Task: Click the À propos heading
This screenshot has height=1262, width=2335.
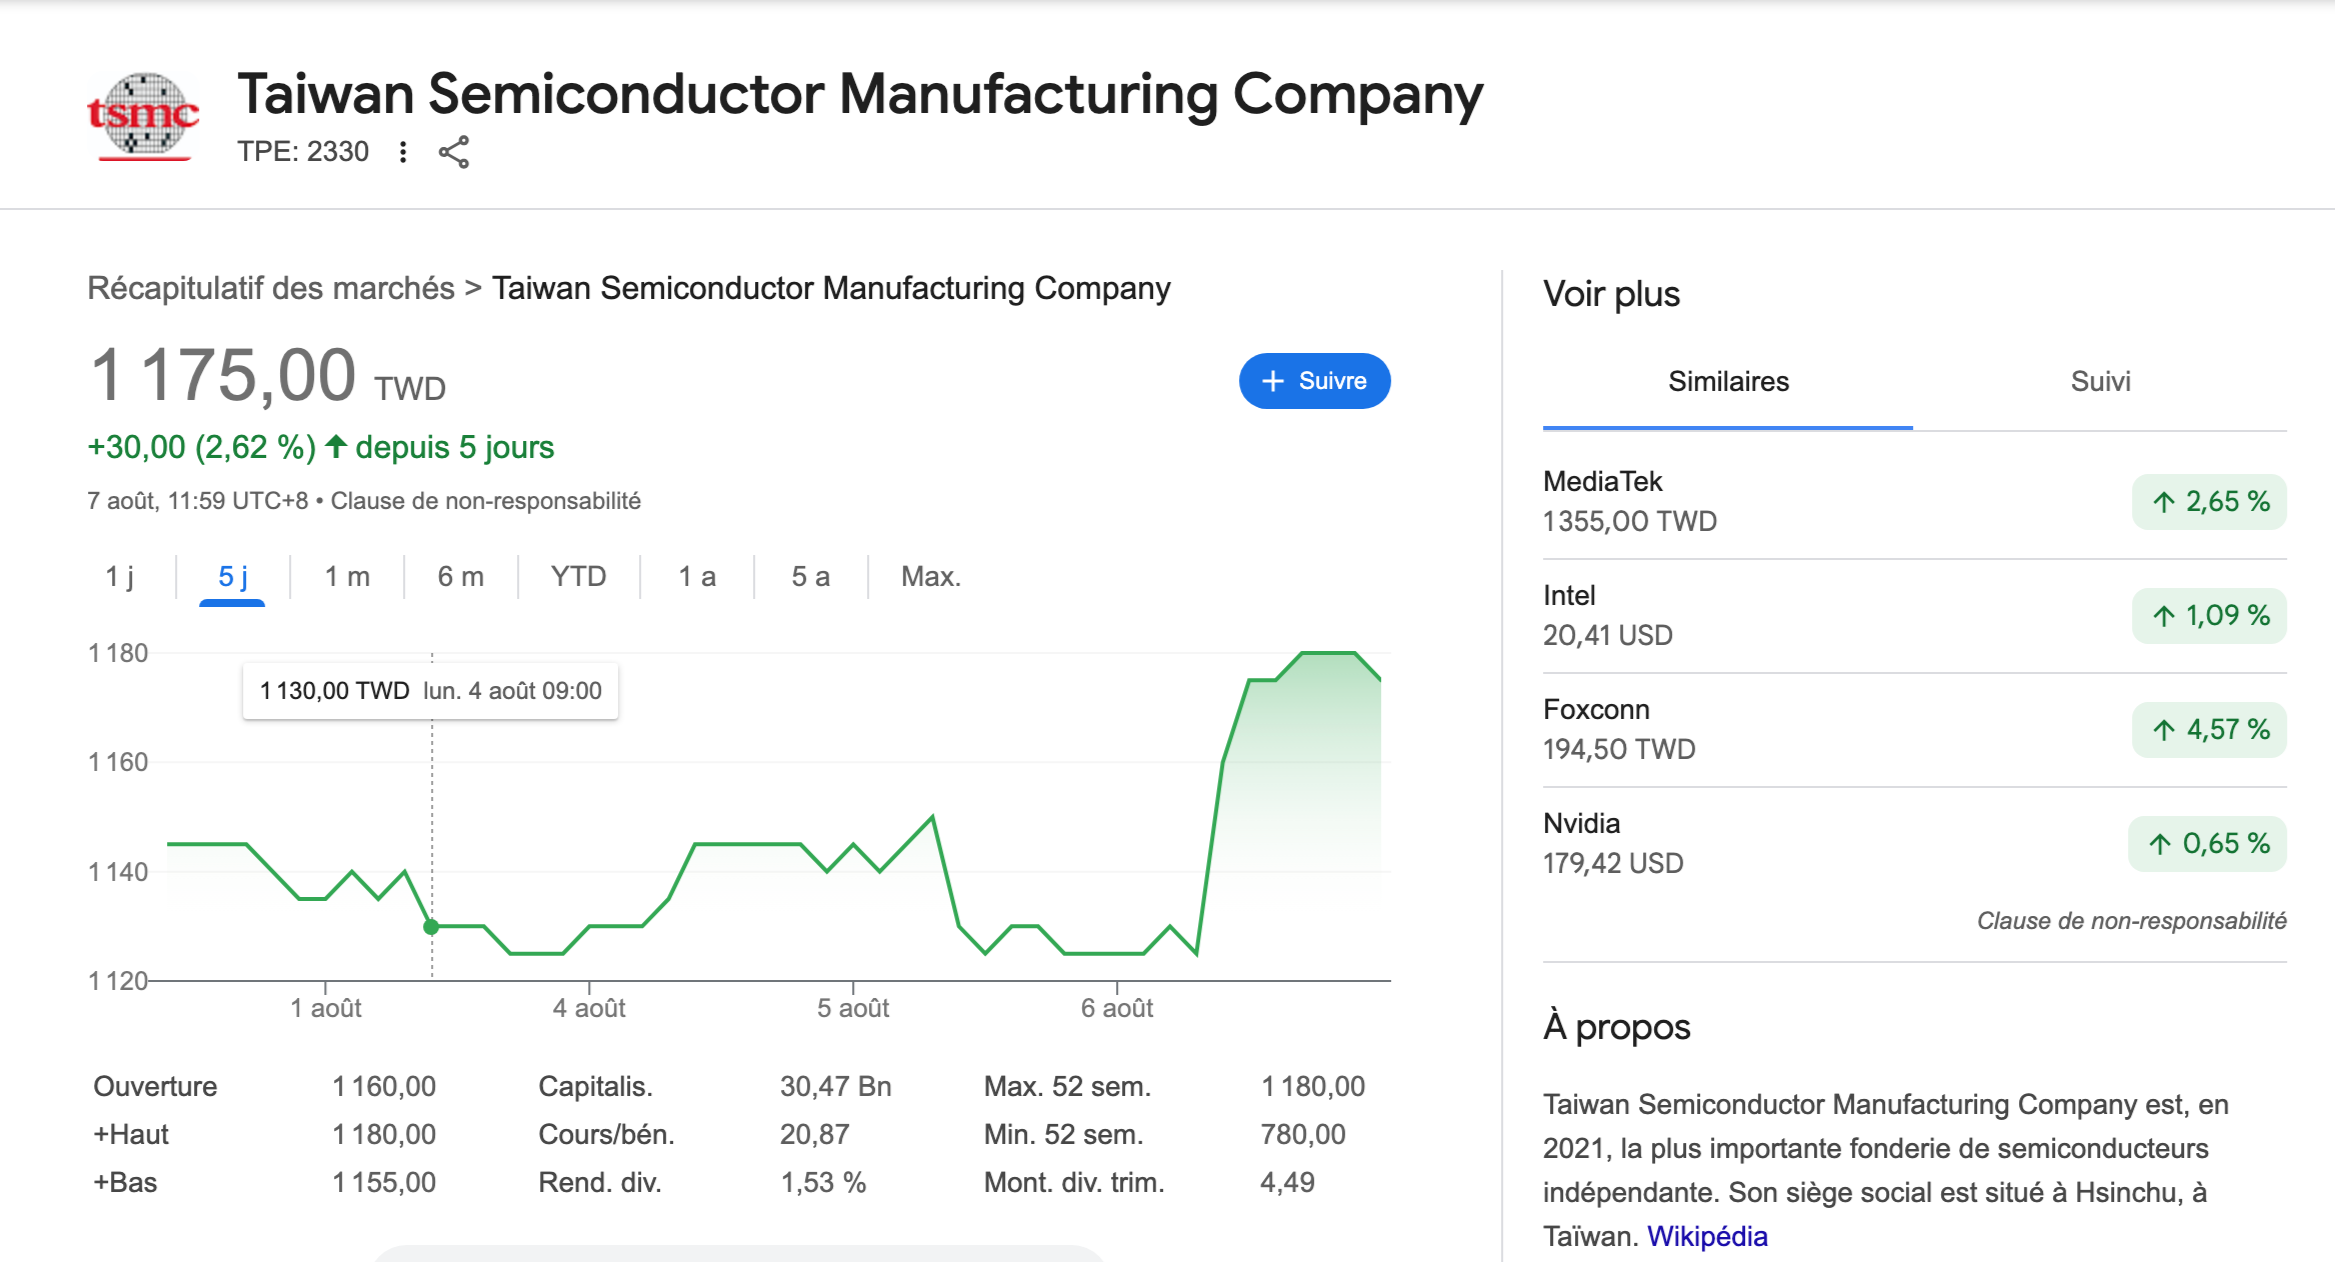Action: coord(1617,1027)
